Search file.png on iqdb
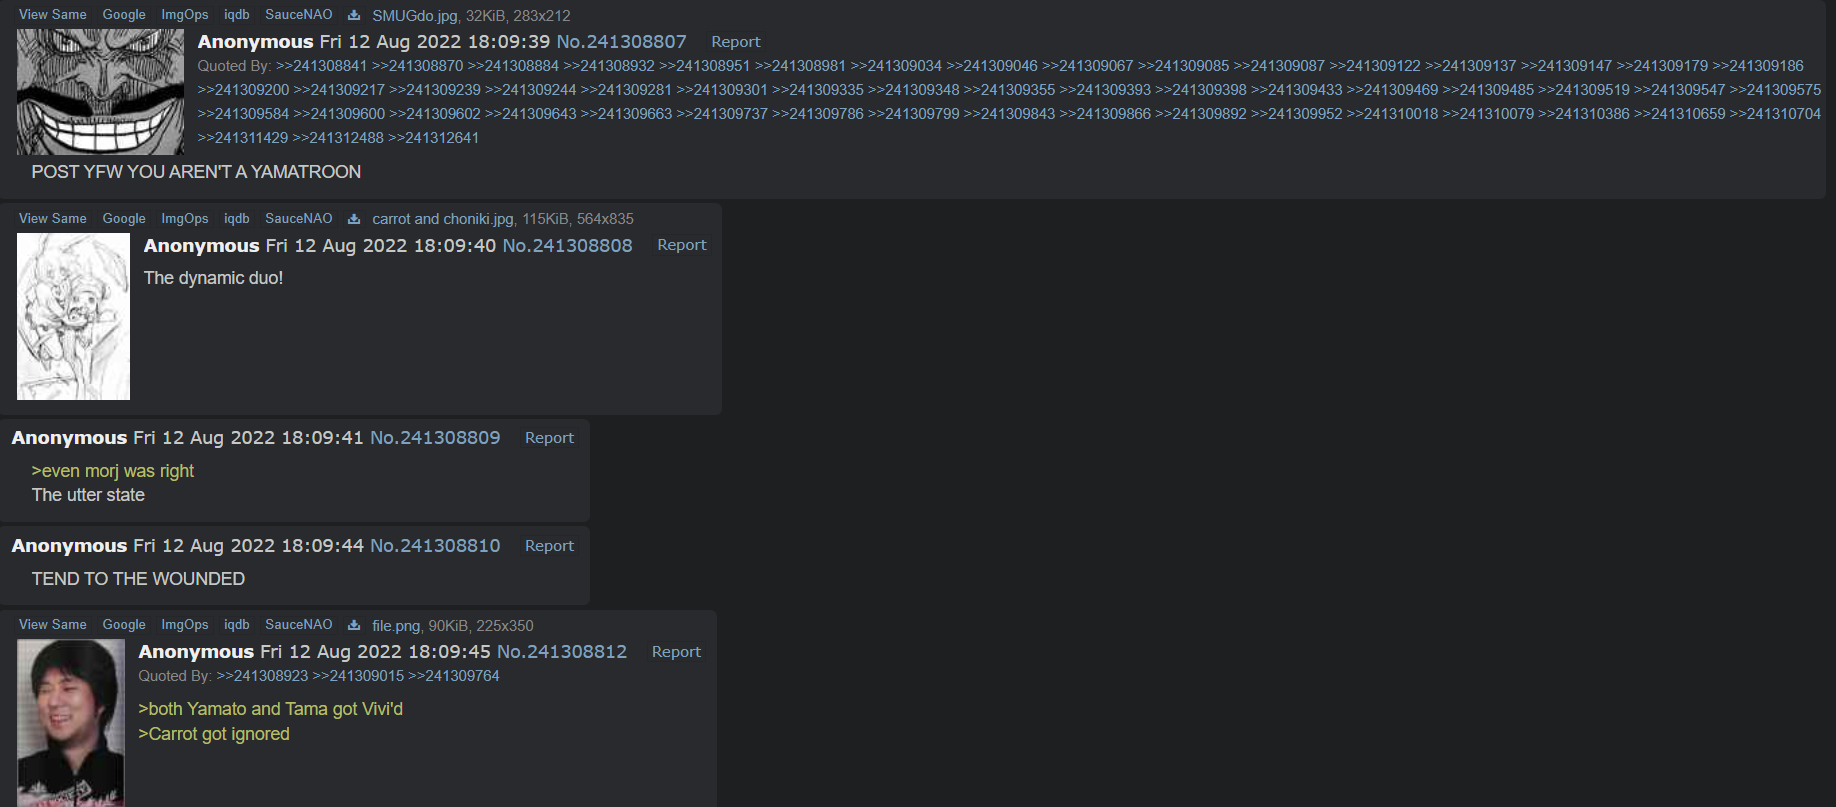The width and height of the screenshot is (1836, 807). (237, 625)
